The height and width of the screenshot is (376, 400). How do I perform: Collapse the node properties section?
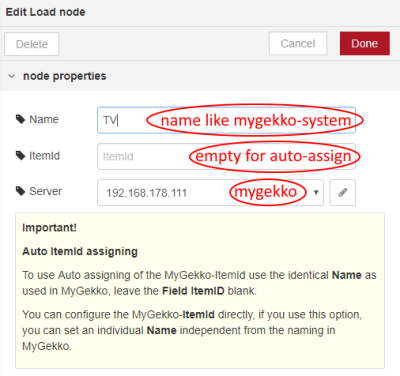pyautogui.click(x=12, y=76)
